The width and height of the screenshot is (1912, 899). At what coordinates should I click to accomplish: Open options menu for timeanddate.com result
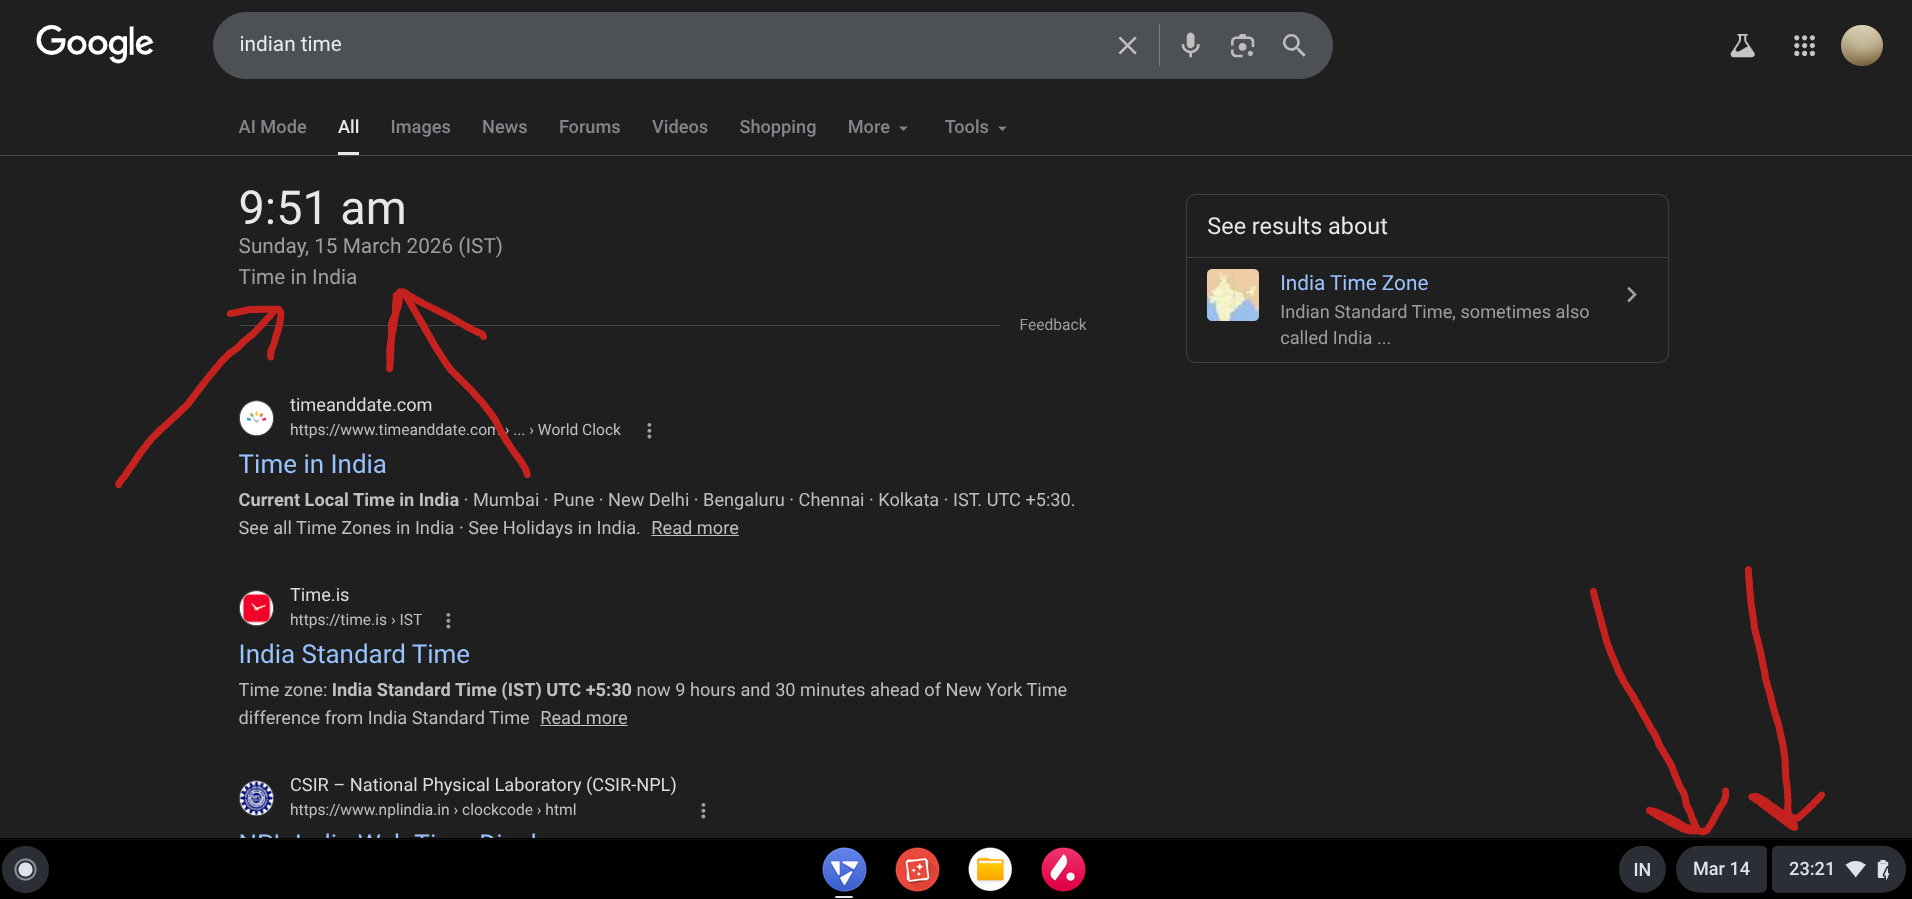coord(649,430)
